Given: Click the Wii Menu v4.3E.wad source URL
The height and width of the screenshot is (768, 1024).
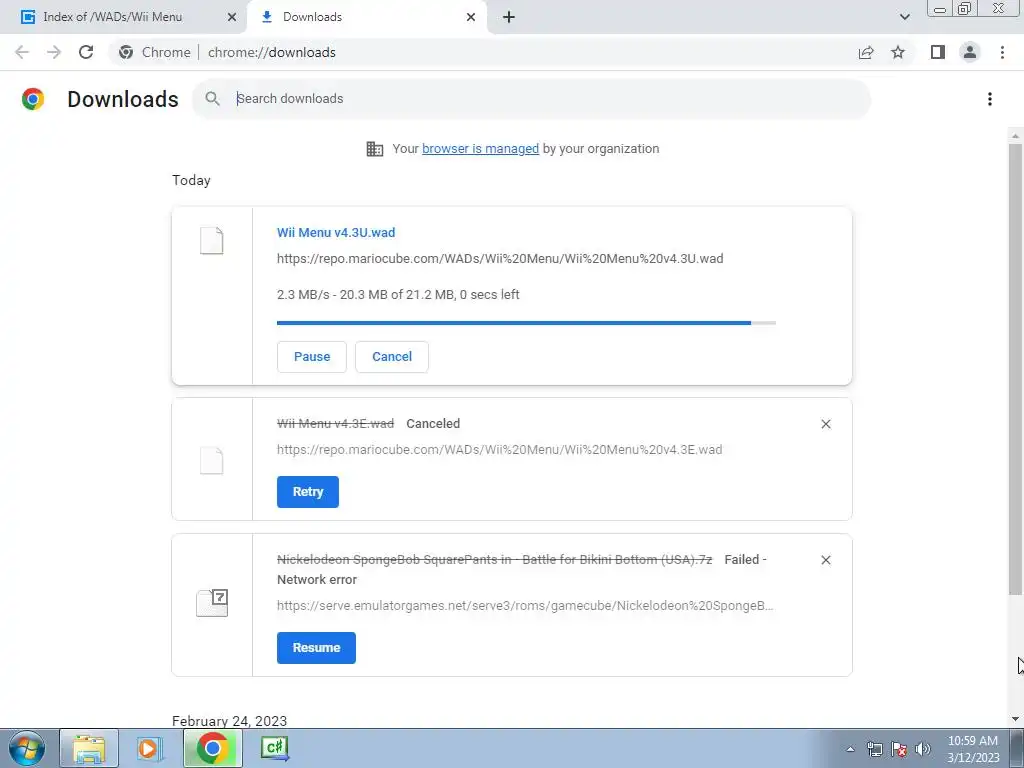Looking at the screenshot, I should tap(499, 450).
